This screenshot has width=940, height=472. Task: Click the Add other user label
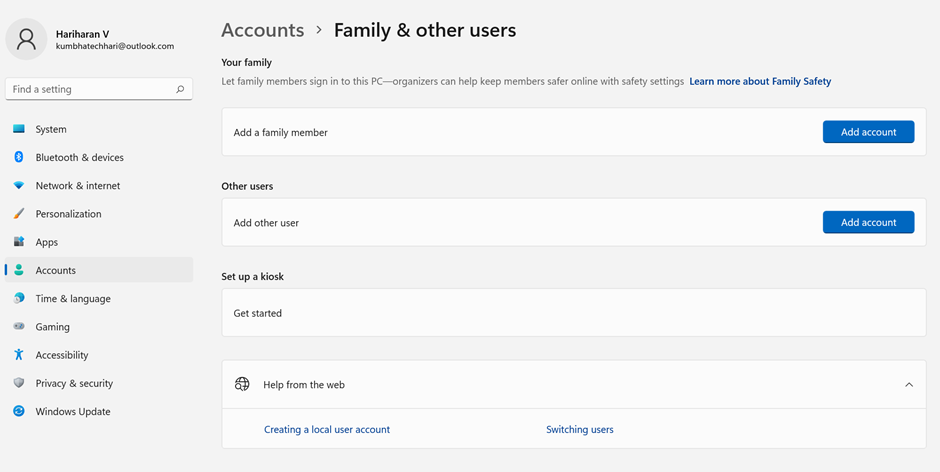pyautogui.click(x=266, y=223)
